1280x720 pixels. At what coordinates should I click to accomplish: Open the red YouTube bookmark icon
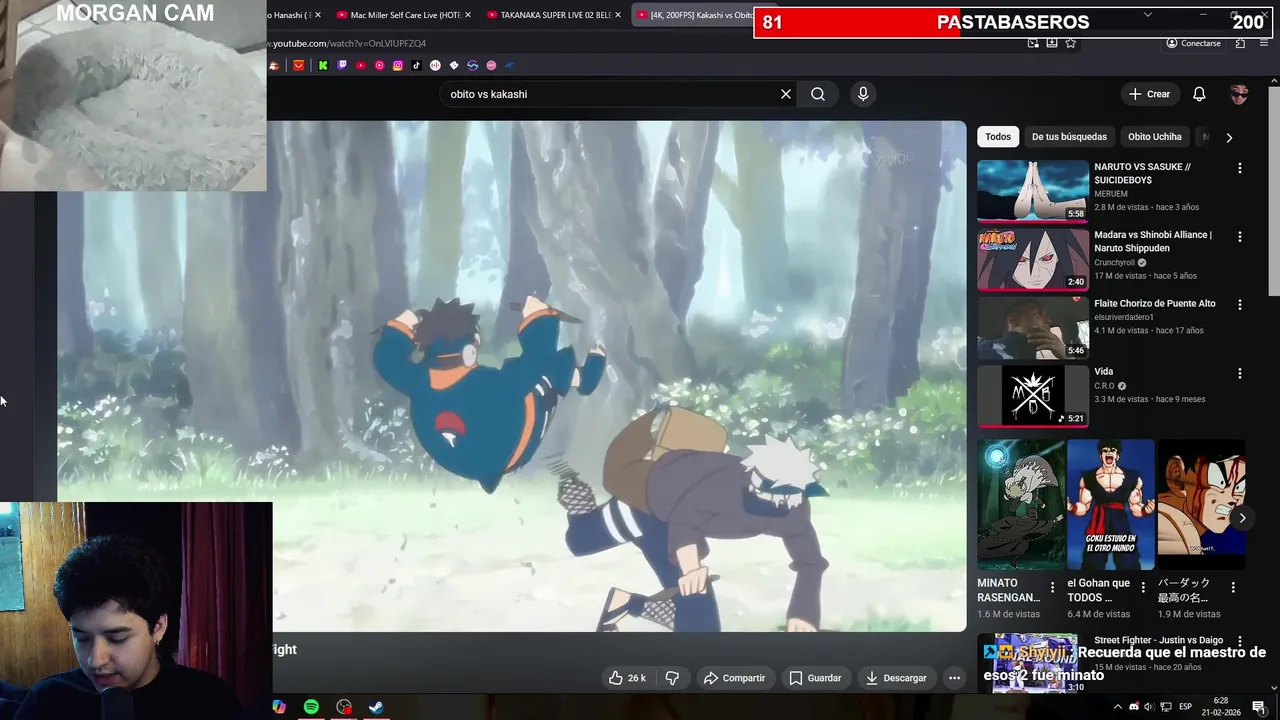click(360, 65)
